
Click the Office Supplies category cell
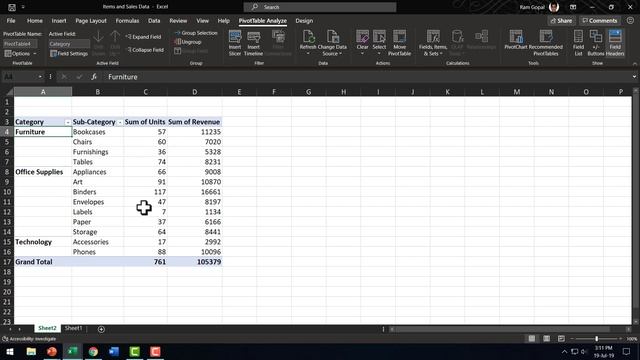click(x=43, y=172)
